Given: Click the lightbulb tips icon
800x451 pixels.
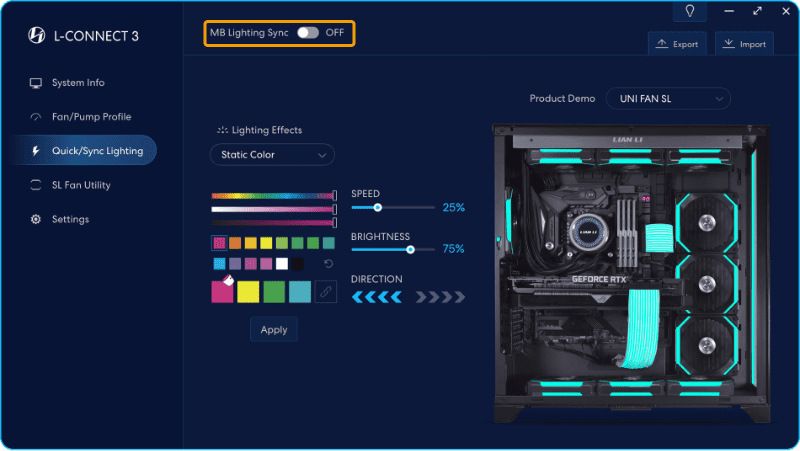Looking at the screenshot, I should point(690,11).
